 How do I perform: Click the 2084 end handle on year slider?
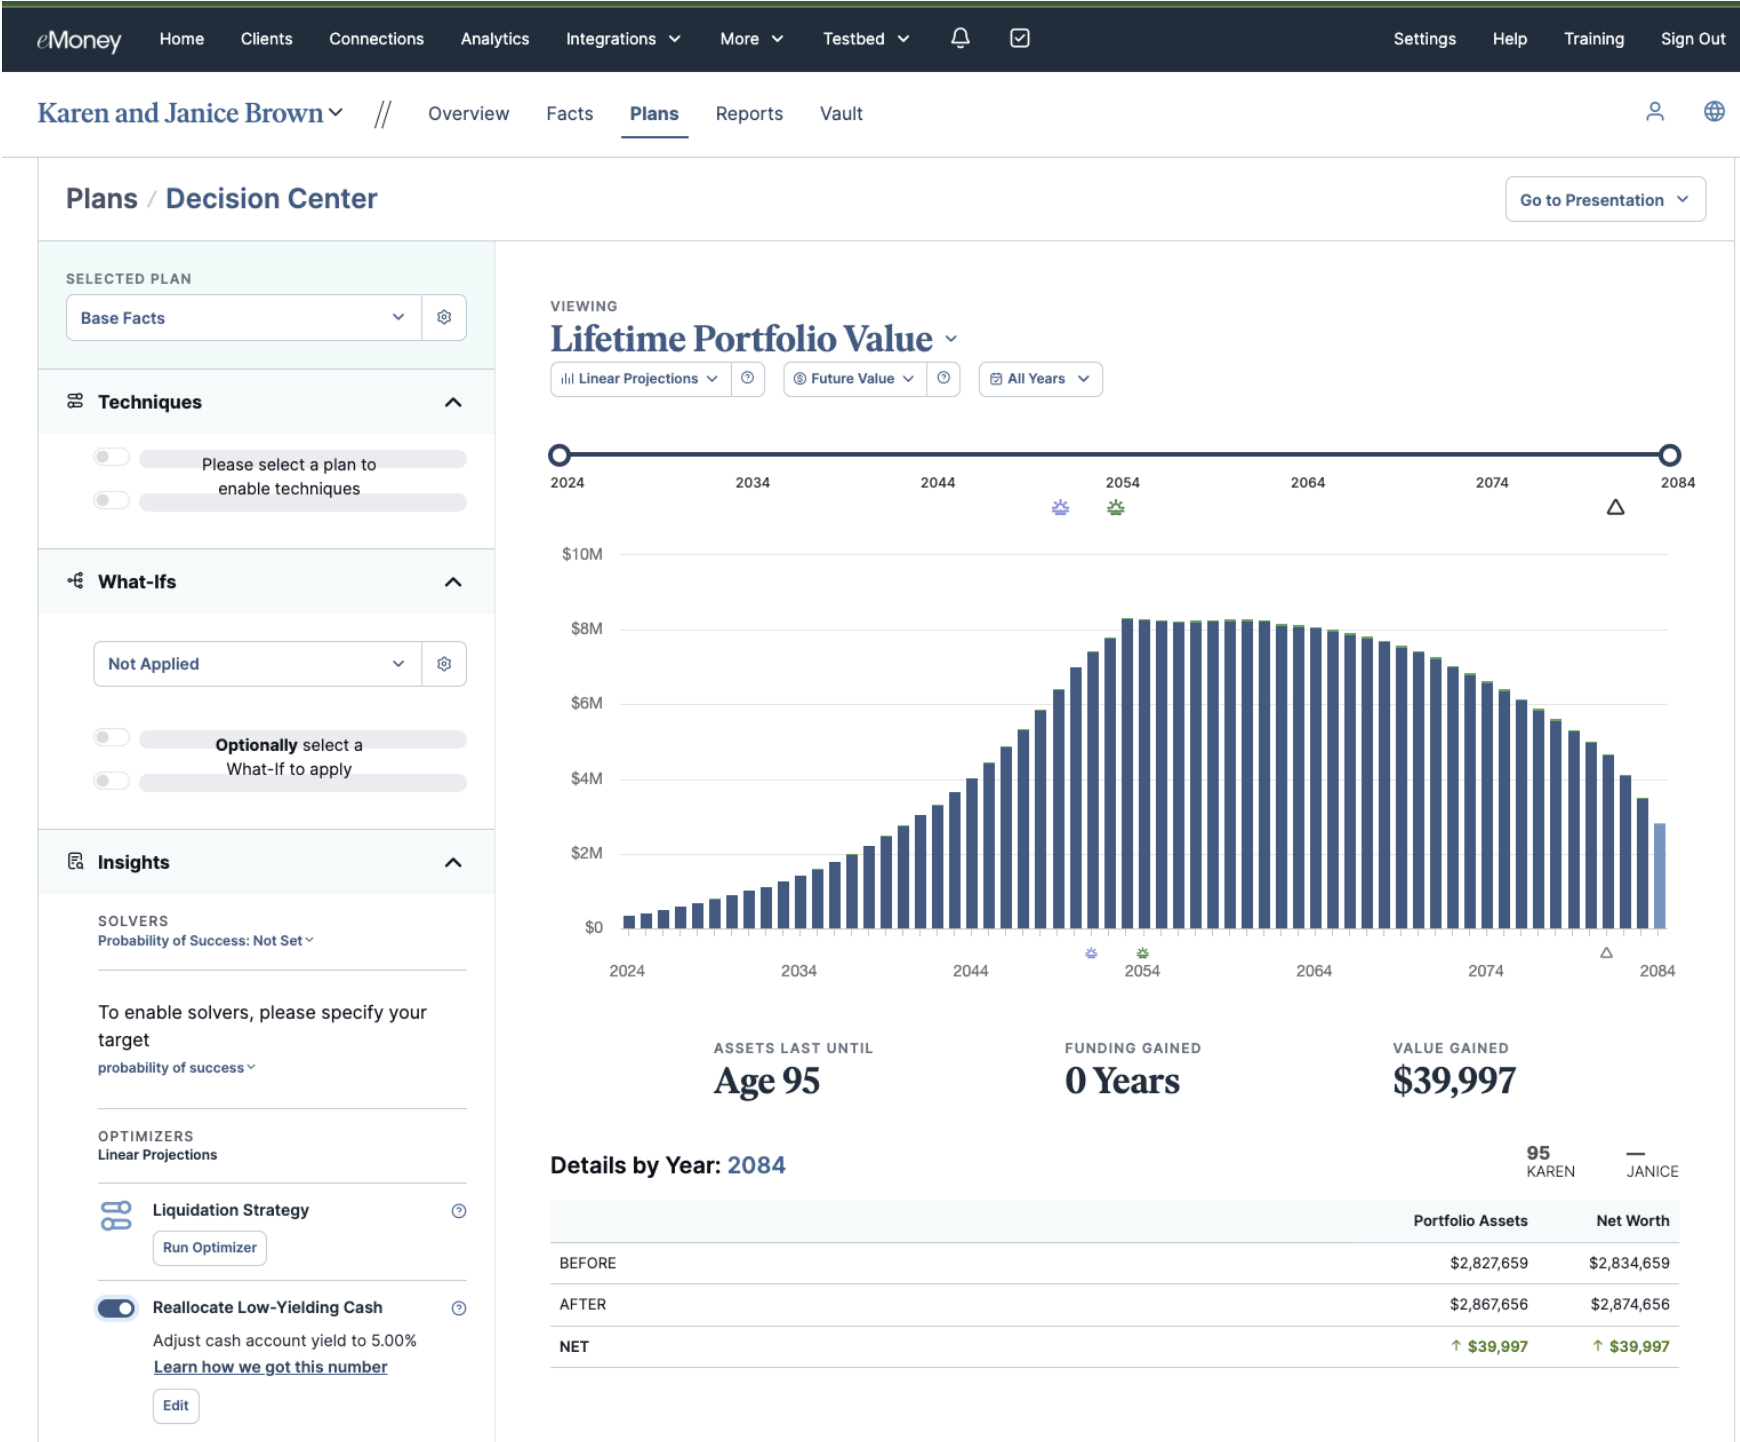coord(1669,455)
